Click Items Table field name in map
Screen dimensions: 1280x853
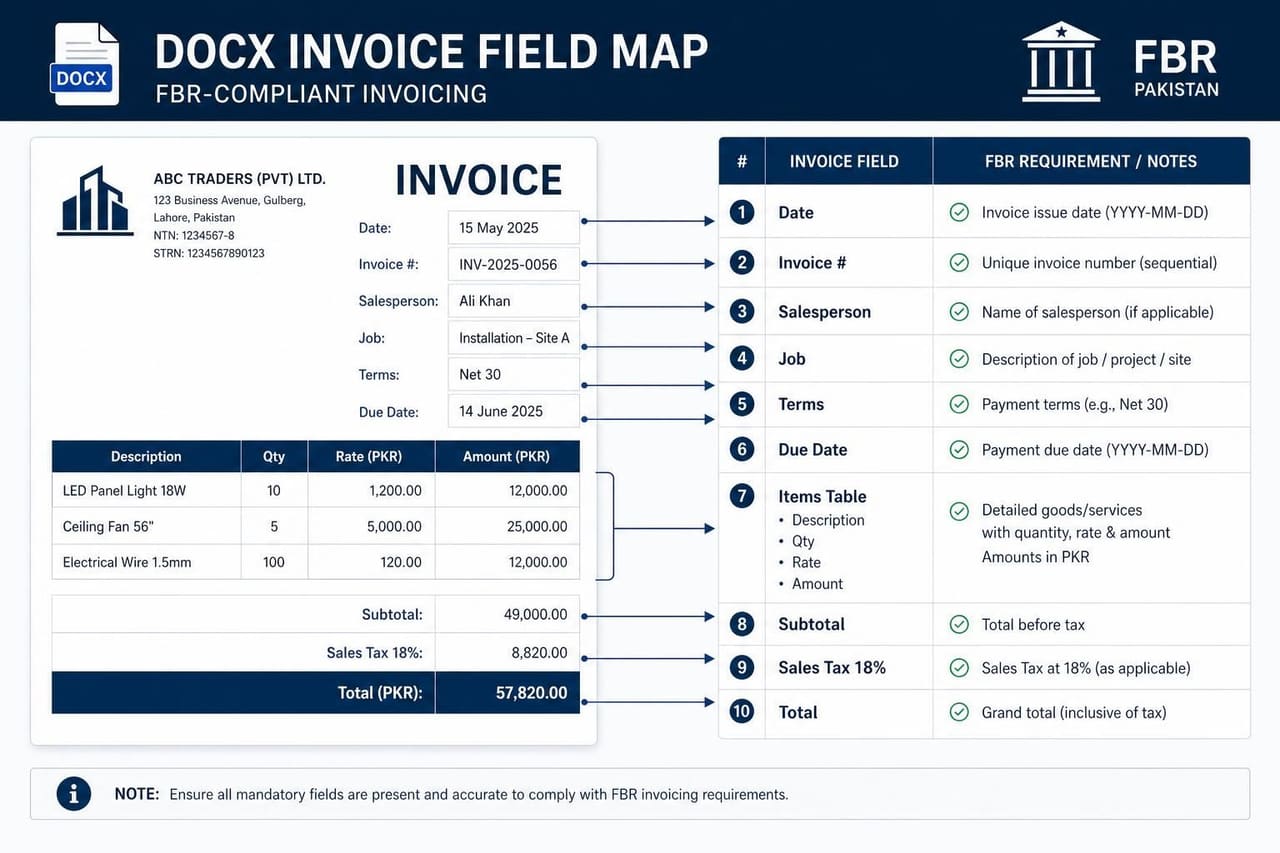(822, 496)
